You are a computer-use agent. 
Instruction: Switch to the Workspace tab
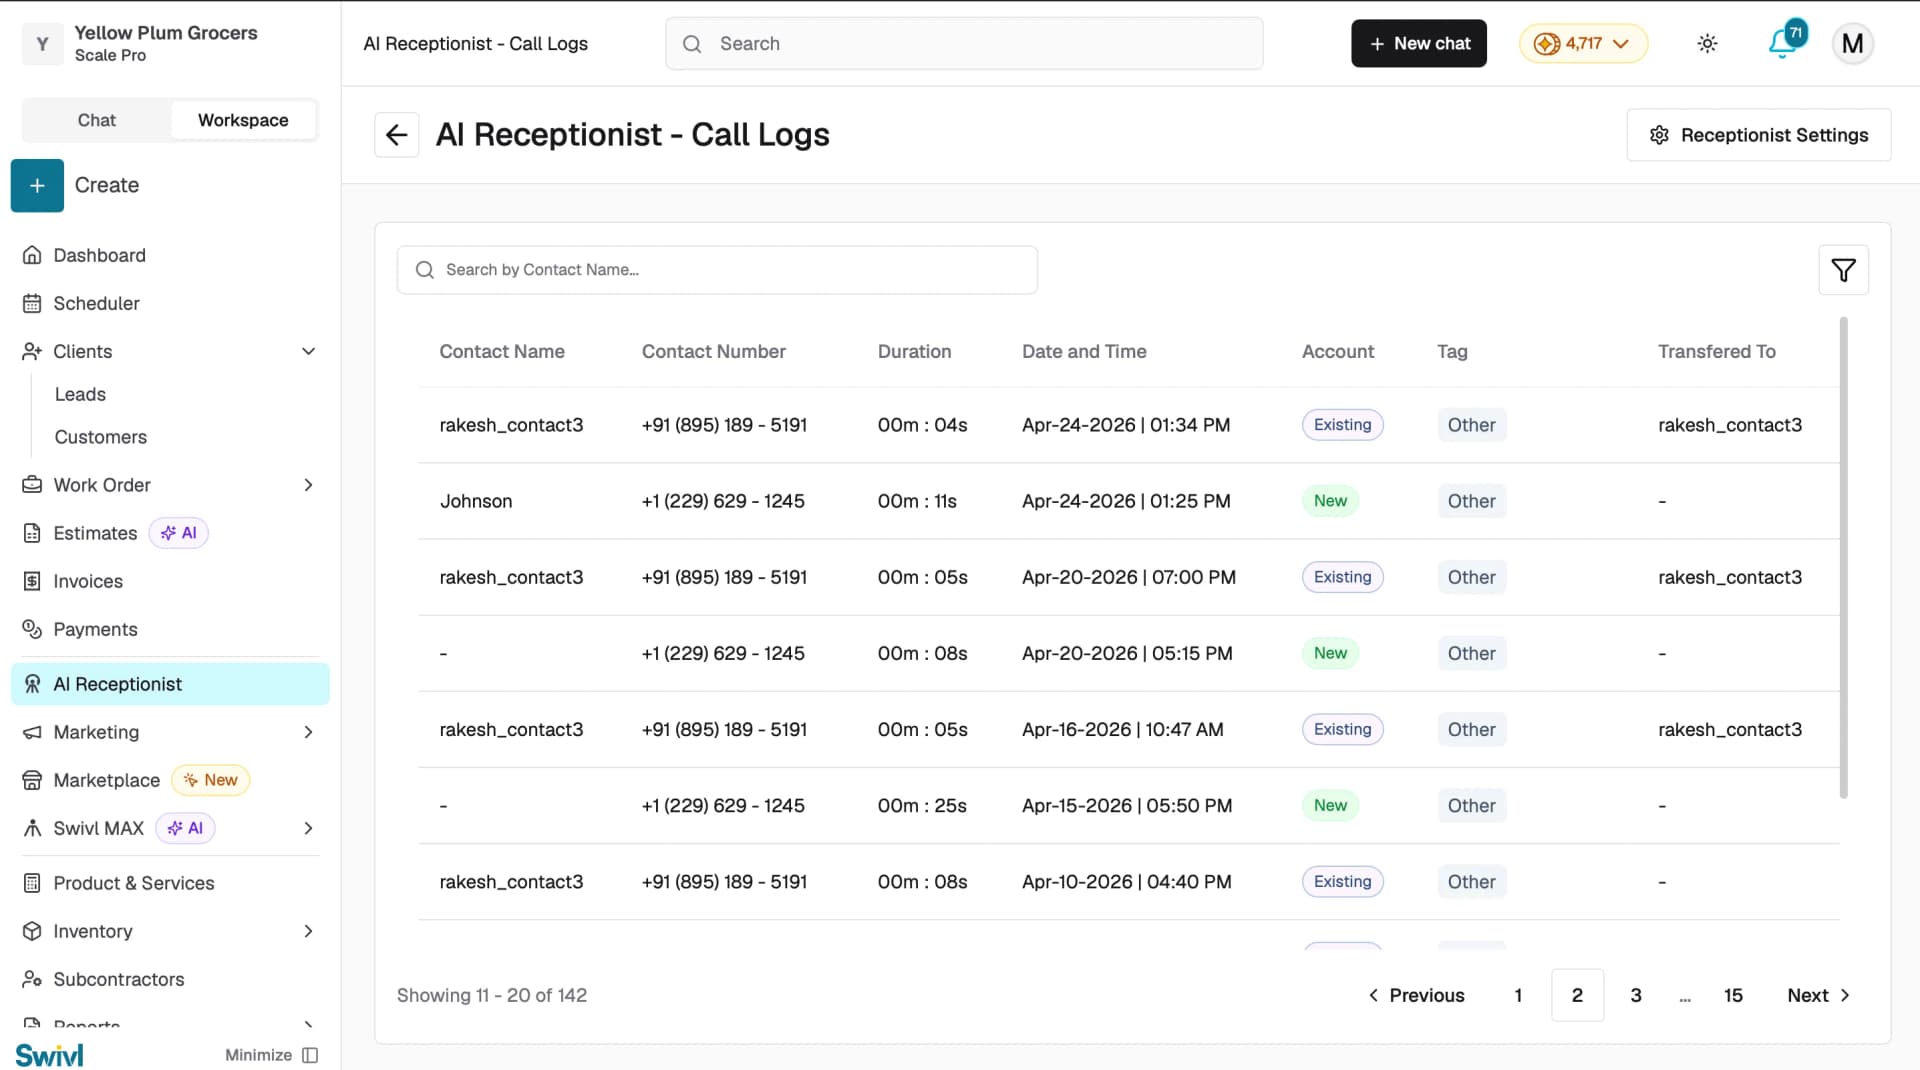(243, 120)
